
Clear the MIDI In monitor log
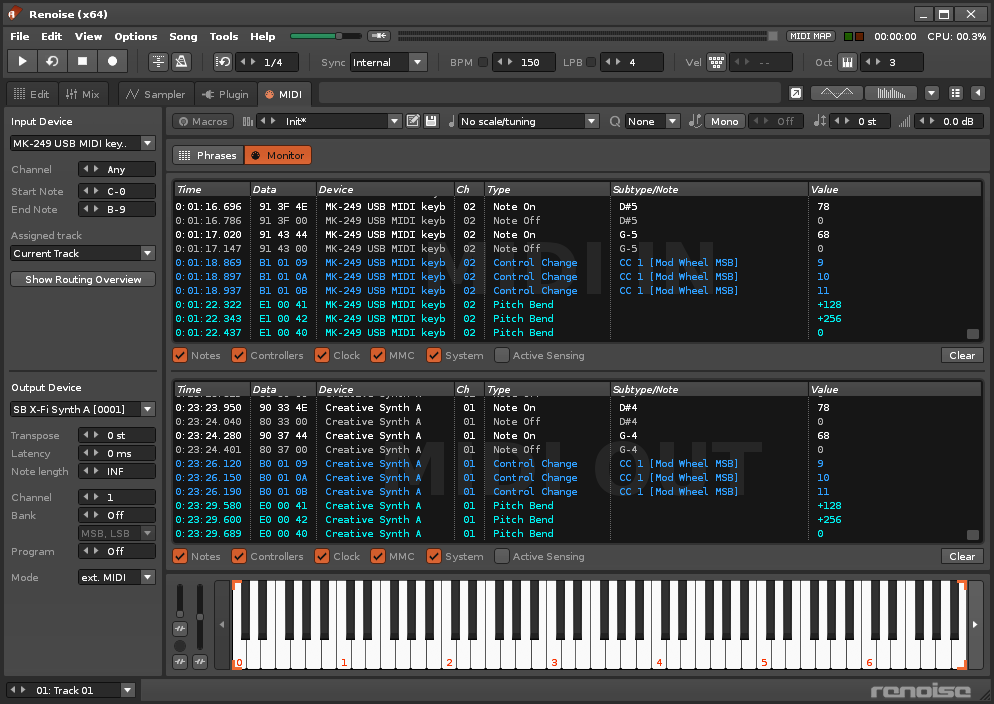coord(960,355)
